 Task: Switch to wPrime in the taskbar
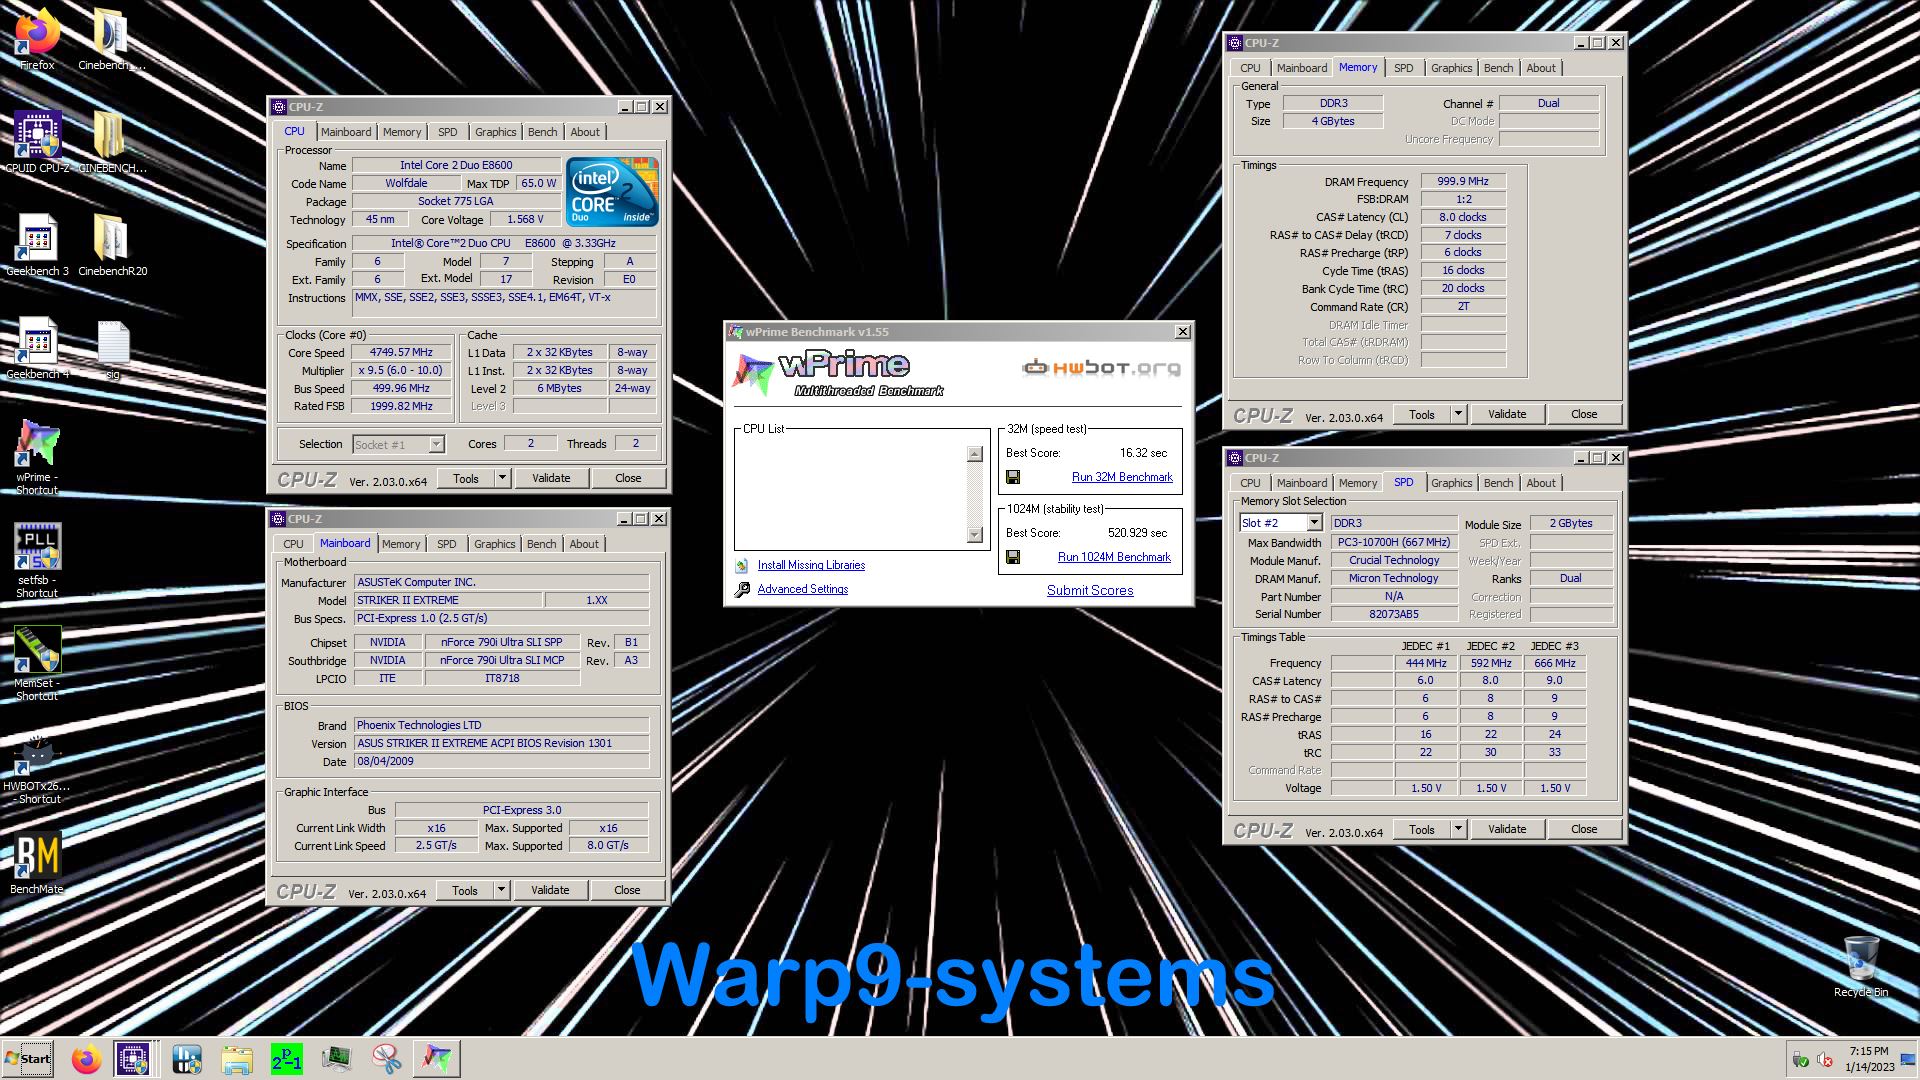pos(437,1059)
